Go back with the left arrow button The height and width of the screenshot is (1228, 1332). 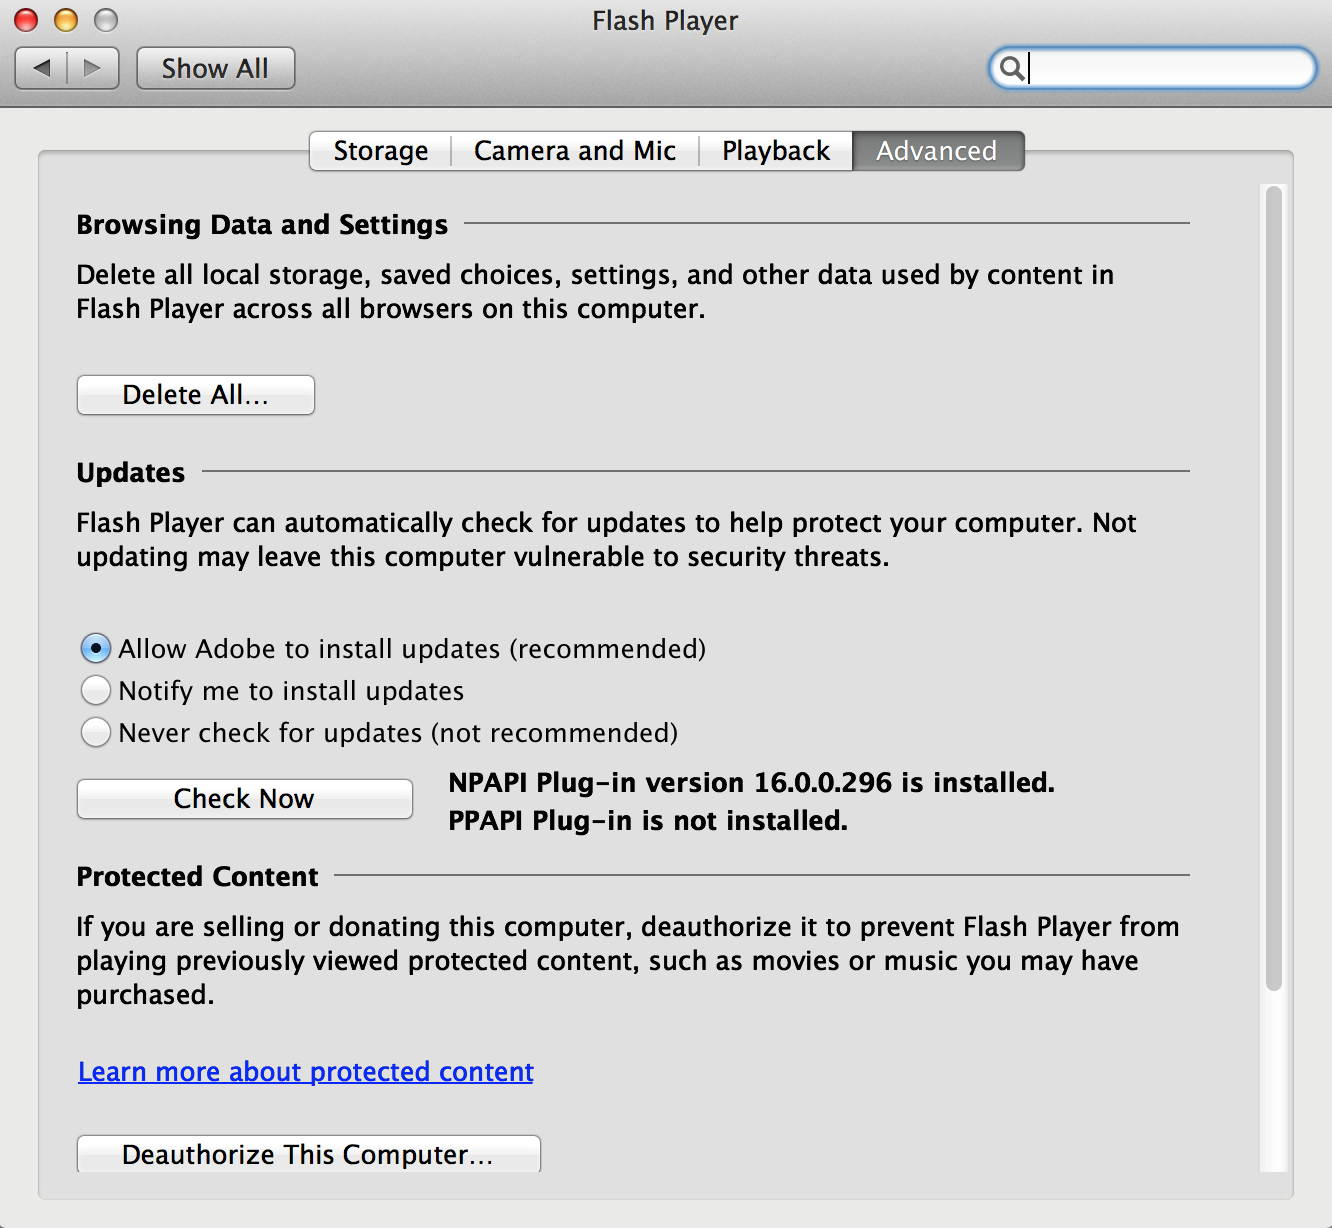[x=42, y=68]
